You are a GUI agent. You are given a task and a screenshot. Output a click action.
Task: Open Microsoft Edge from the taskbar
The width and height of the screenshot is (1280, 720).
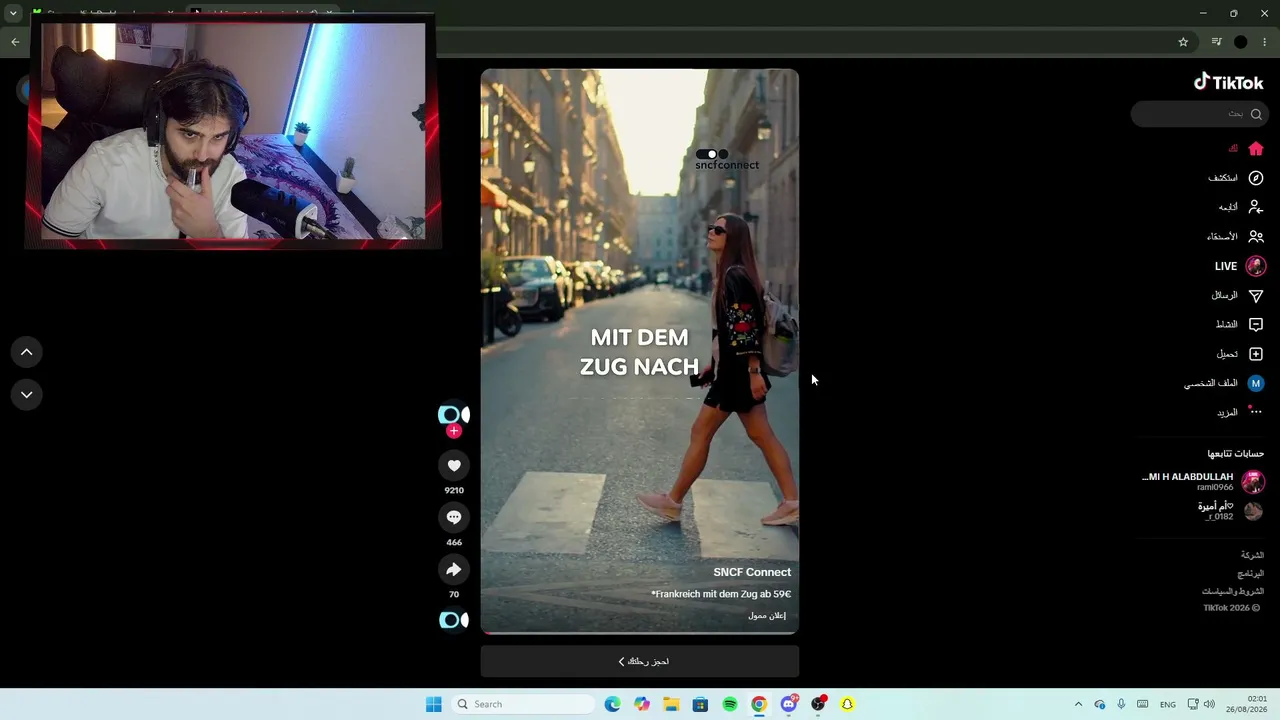(x=613, y=704)
